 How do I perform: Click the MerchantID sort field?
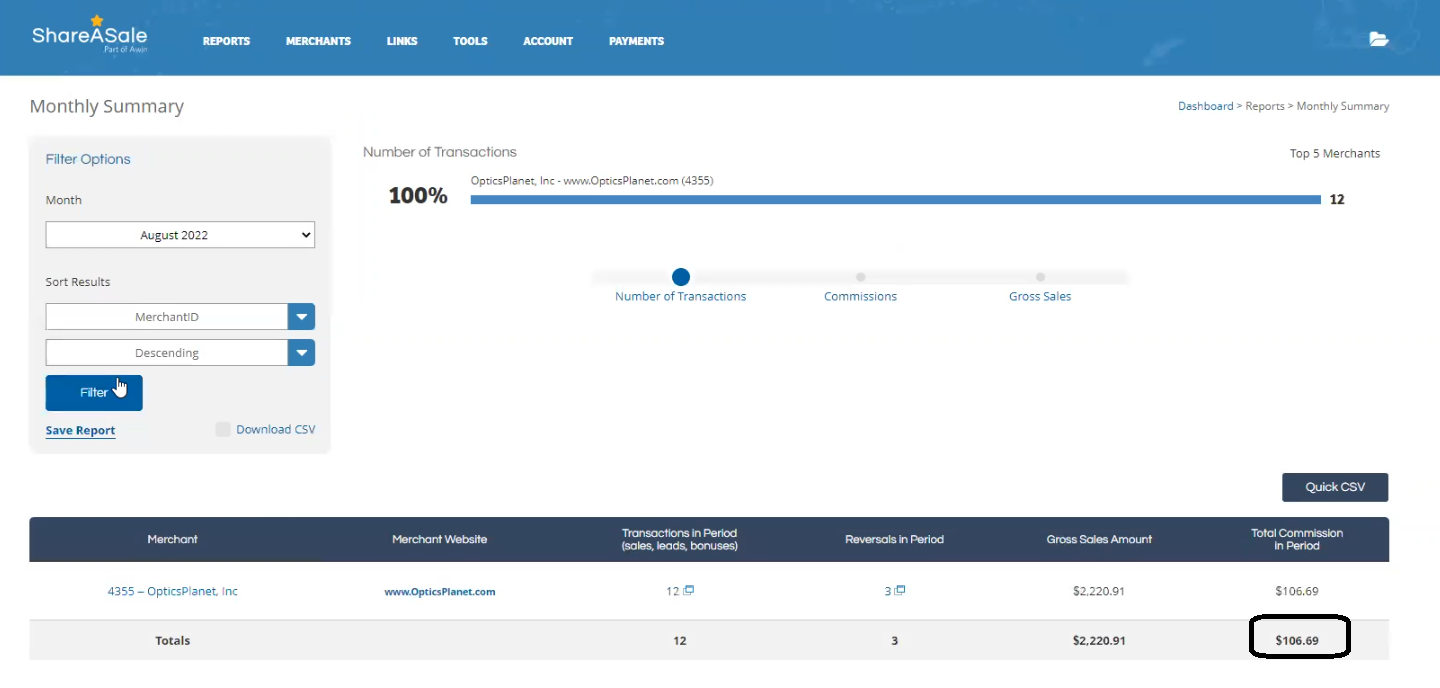click(167, 317)
